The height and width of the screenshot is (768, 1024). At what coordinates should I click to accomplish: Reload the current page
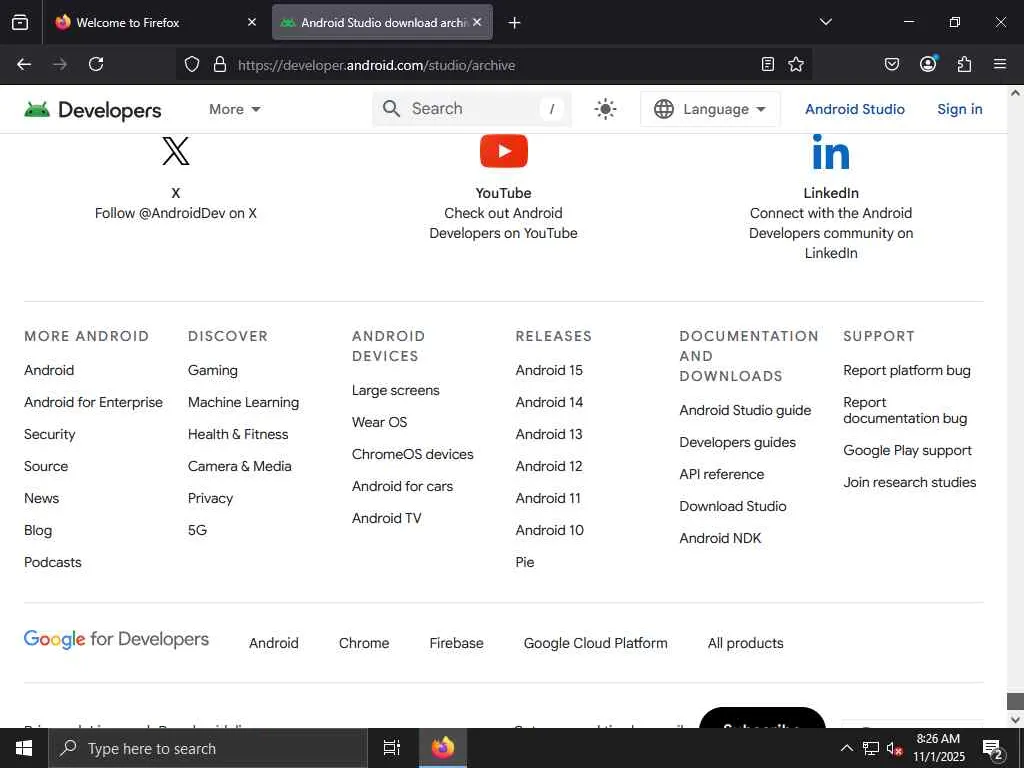click(x=96, y=64)
